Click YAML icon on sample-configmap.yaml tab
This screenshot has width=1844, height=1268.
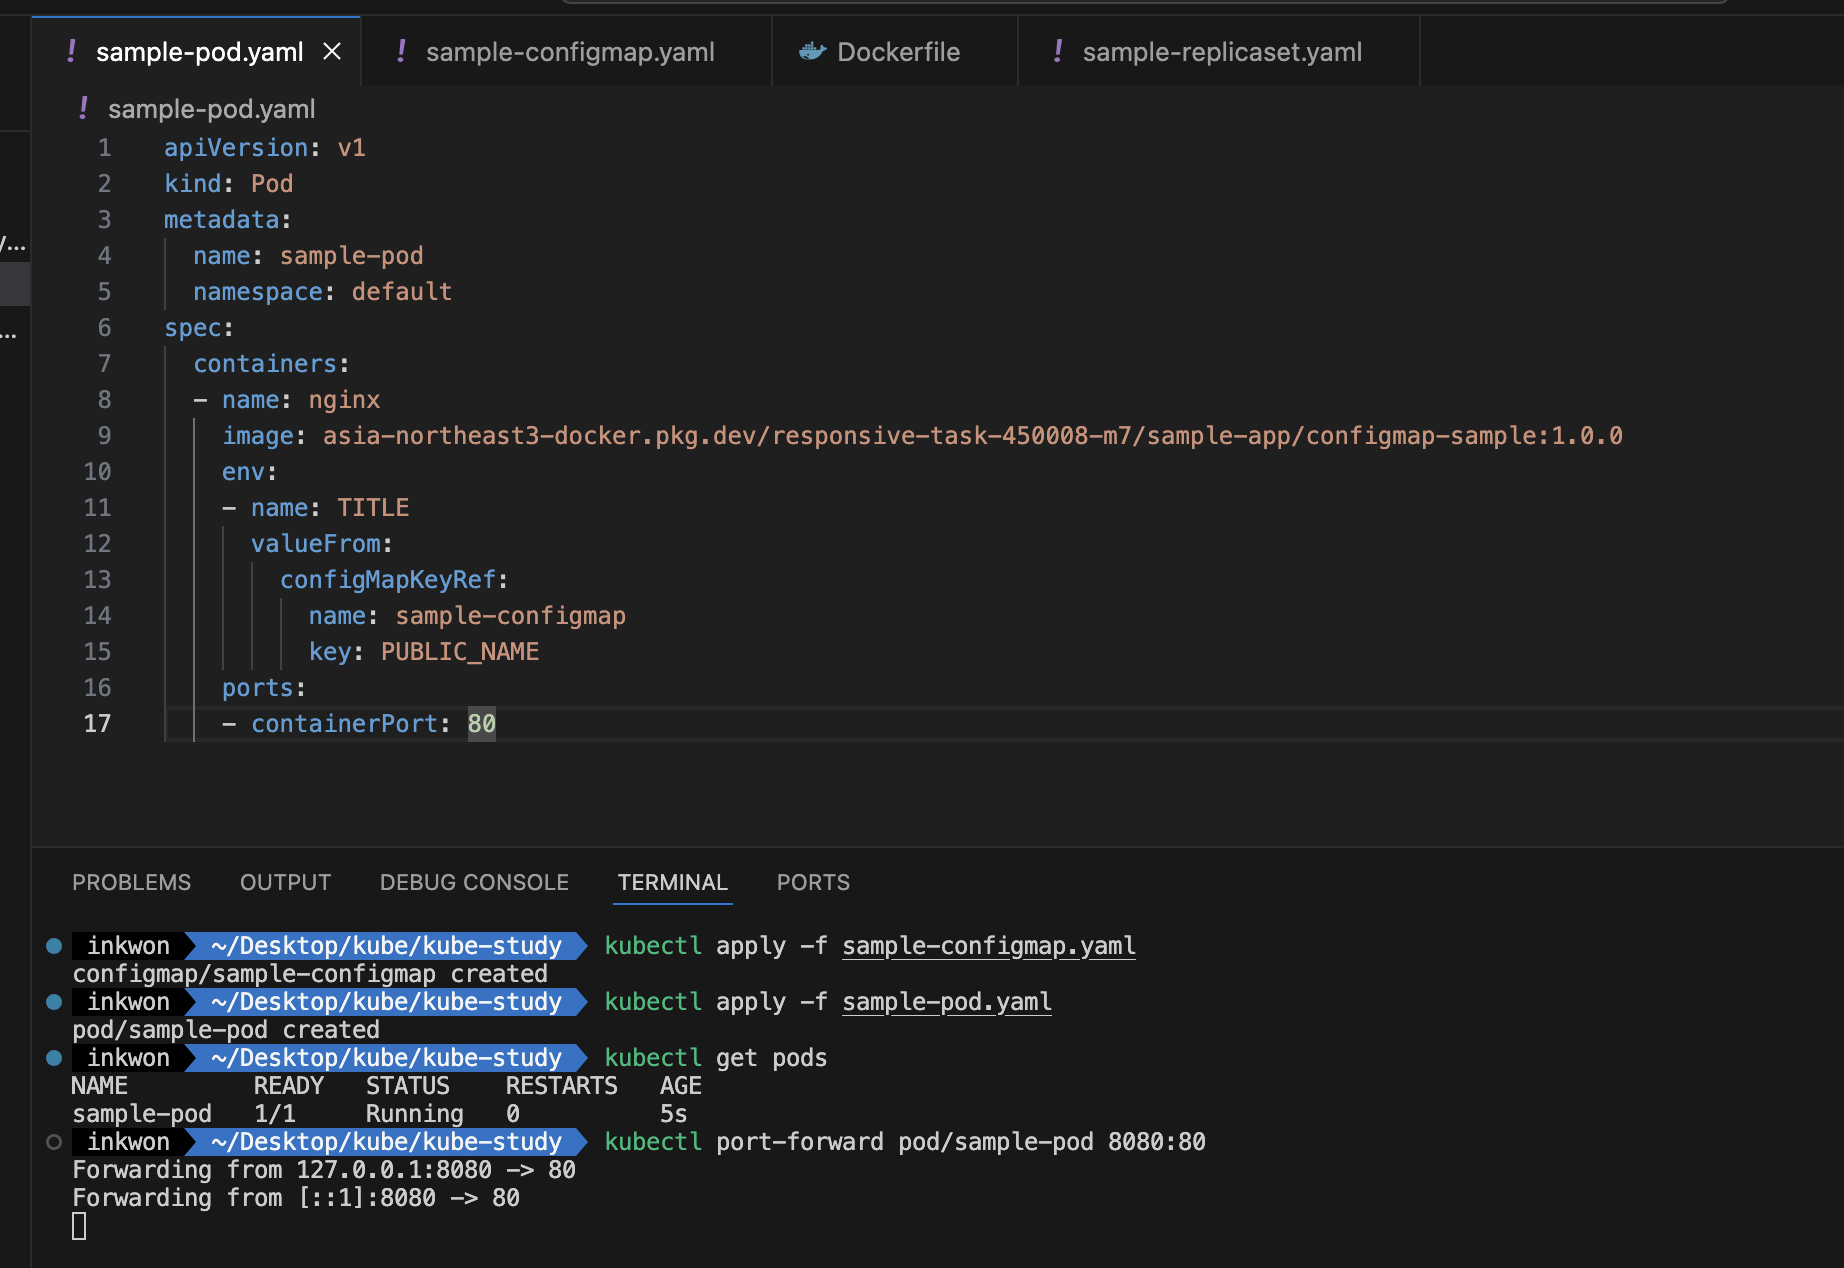pos(401,51)
